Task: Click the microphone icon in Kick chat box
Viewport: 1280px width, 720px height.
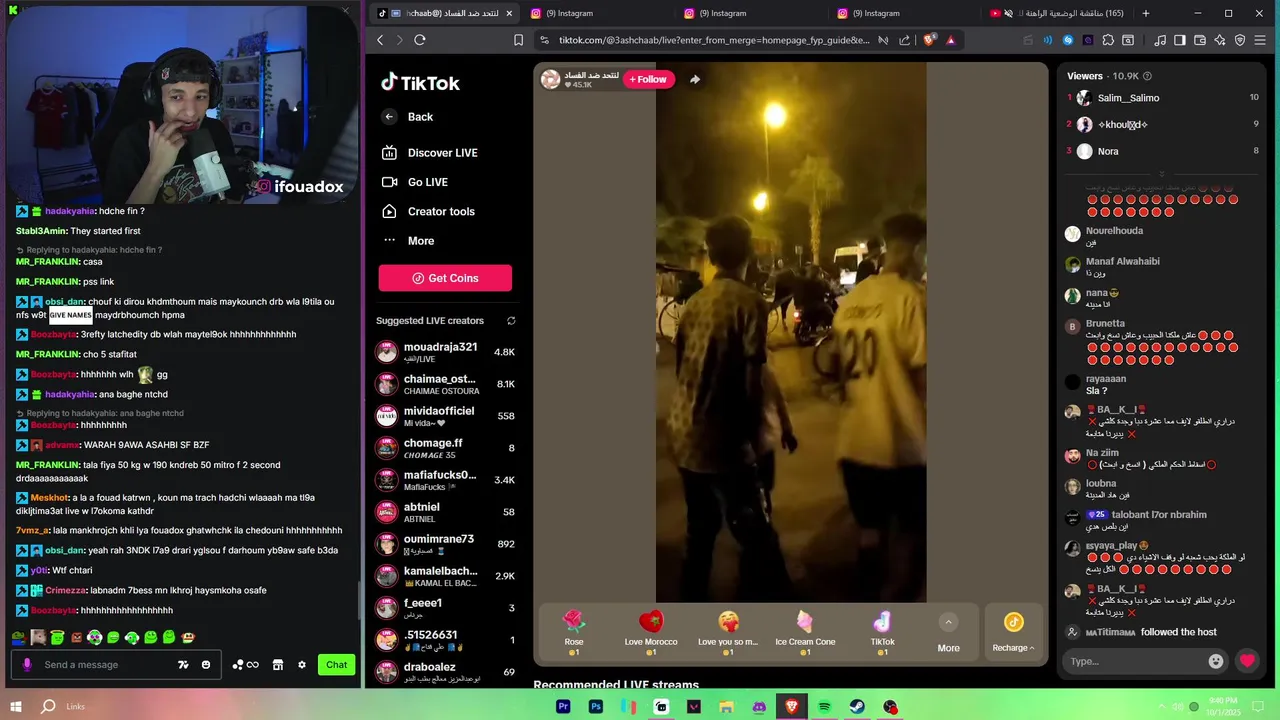Action: (x=27, y=664)
